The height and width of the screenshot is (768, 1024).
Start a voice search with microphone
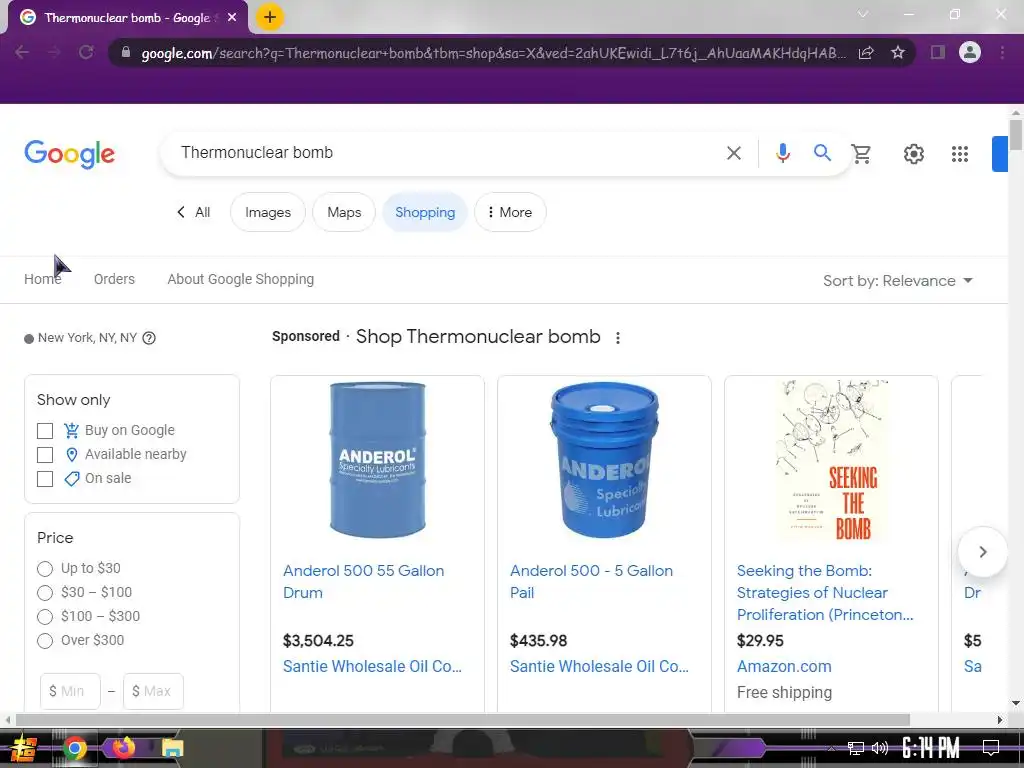[x=782, y=153]
